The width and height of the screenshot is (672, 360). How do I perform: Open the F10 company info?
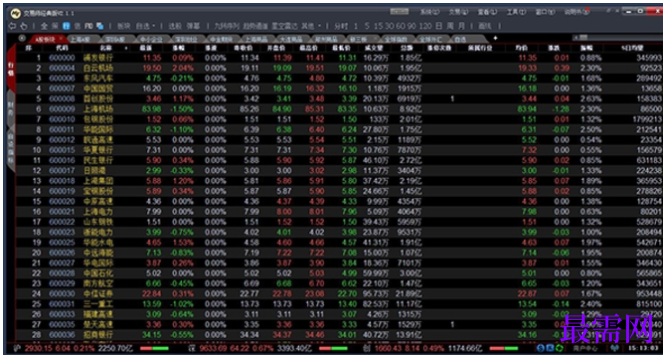point(89,26)
